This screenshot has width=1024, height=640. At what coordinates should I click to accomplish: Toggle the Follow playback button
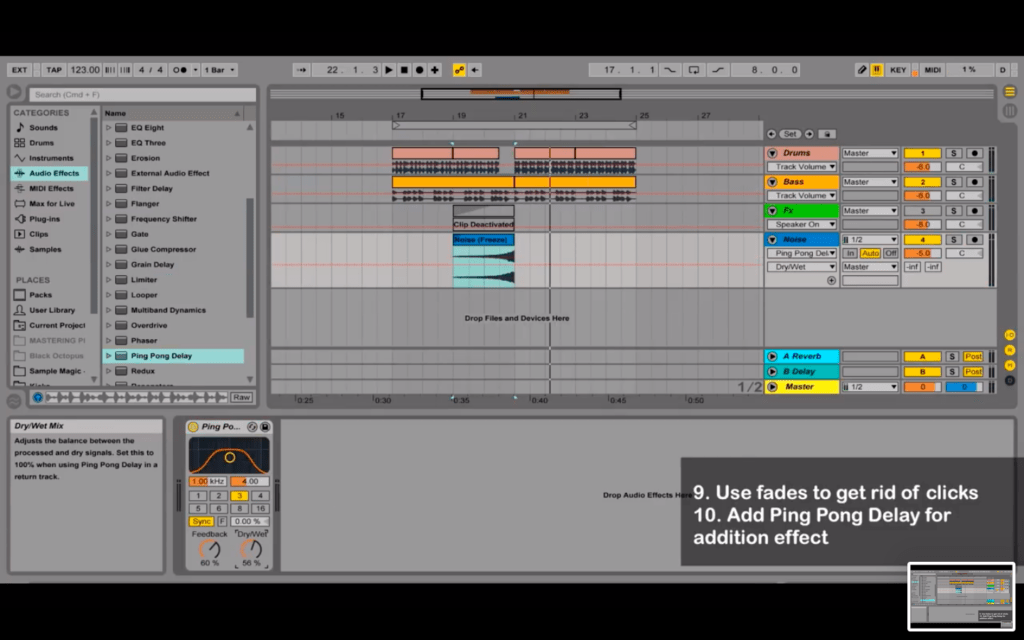[301, 70]
